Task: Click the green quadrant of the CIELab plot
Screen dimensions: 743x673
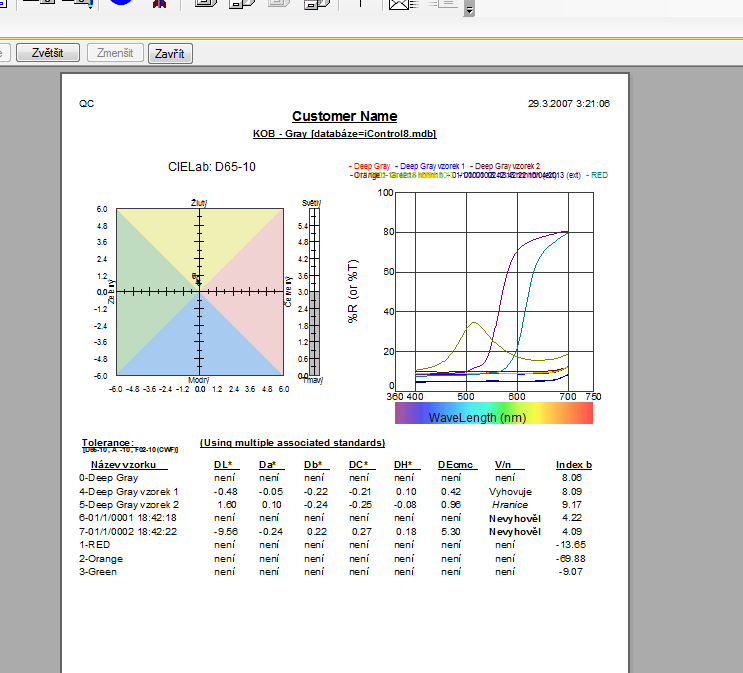Action: click(149, 292)
